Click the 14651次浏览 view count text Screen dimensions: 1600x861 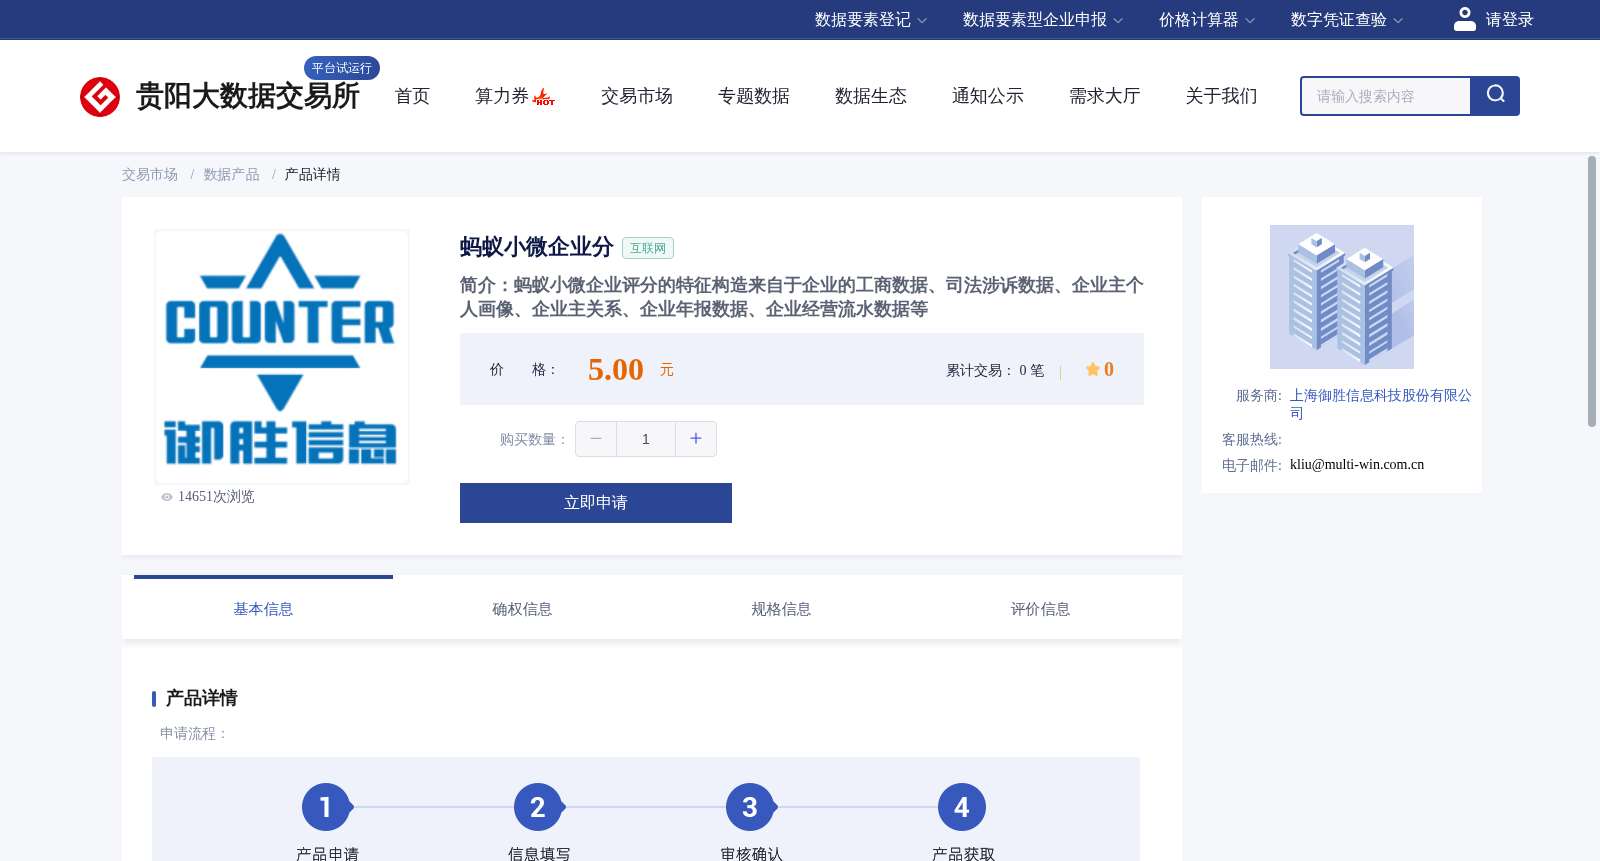click(216, 497)
